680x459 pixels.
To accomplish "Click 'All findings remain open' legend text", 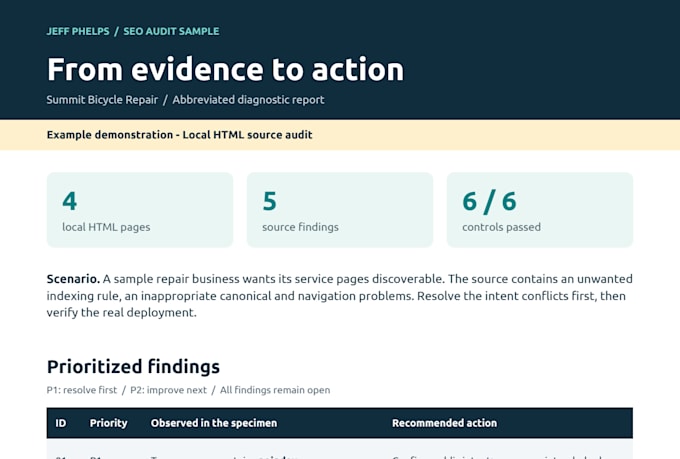I will coord(275,390).
